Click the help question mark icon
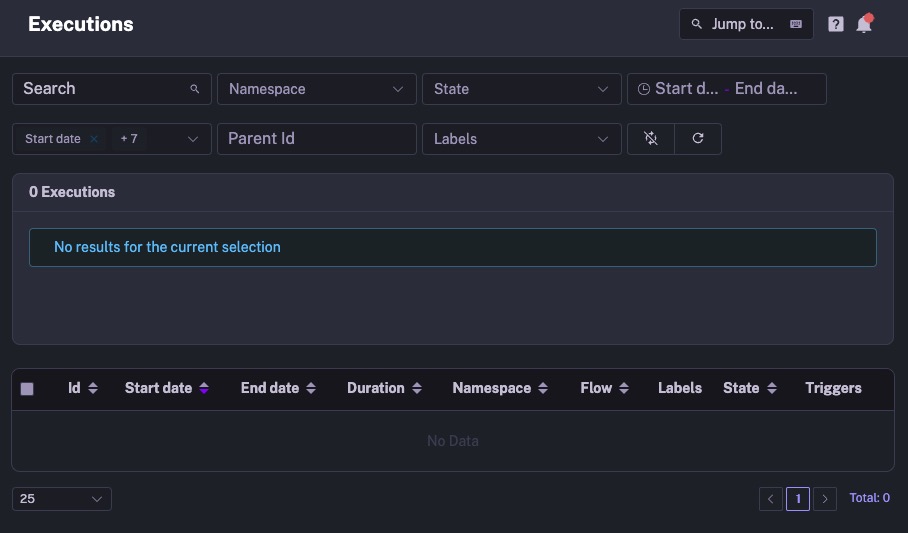 click(836, 24)
